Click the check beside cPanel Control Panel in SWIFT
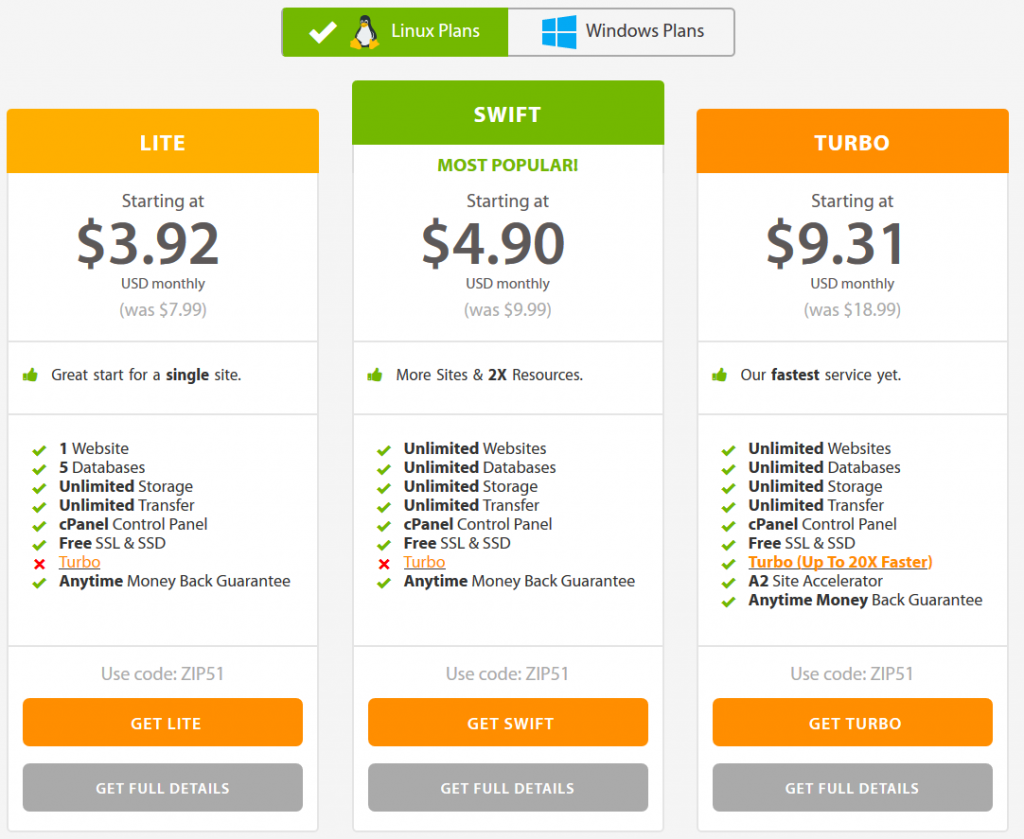 pos(382,524)
